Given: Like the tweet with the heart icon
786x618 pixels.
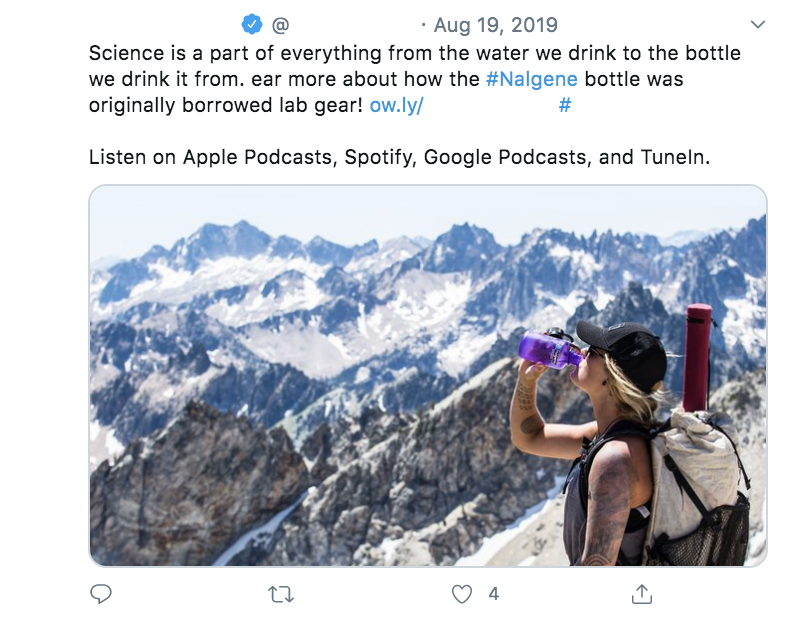Looking at the screenshot, I should pyautogui.click(x=461, y=594).
